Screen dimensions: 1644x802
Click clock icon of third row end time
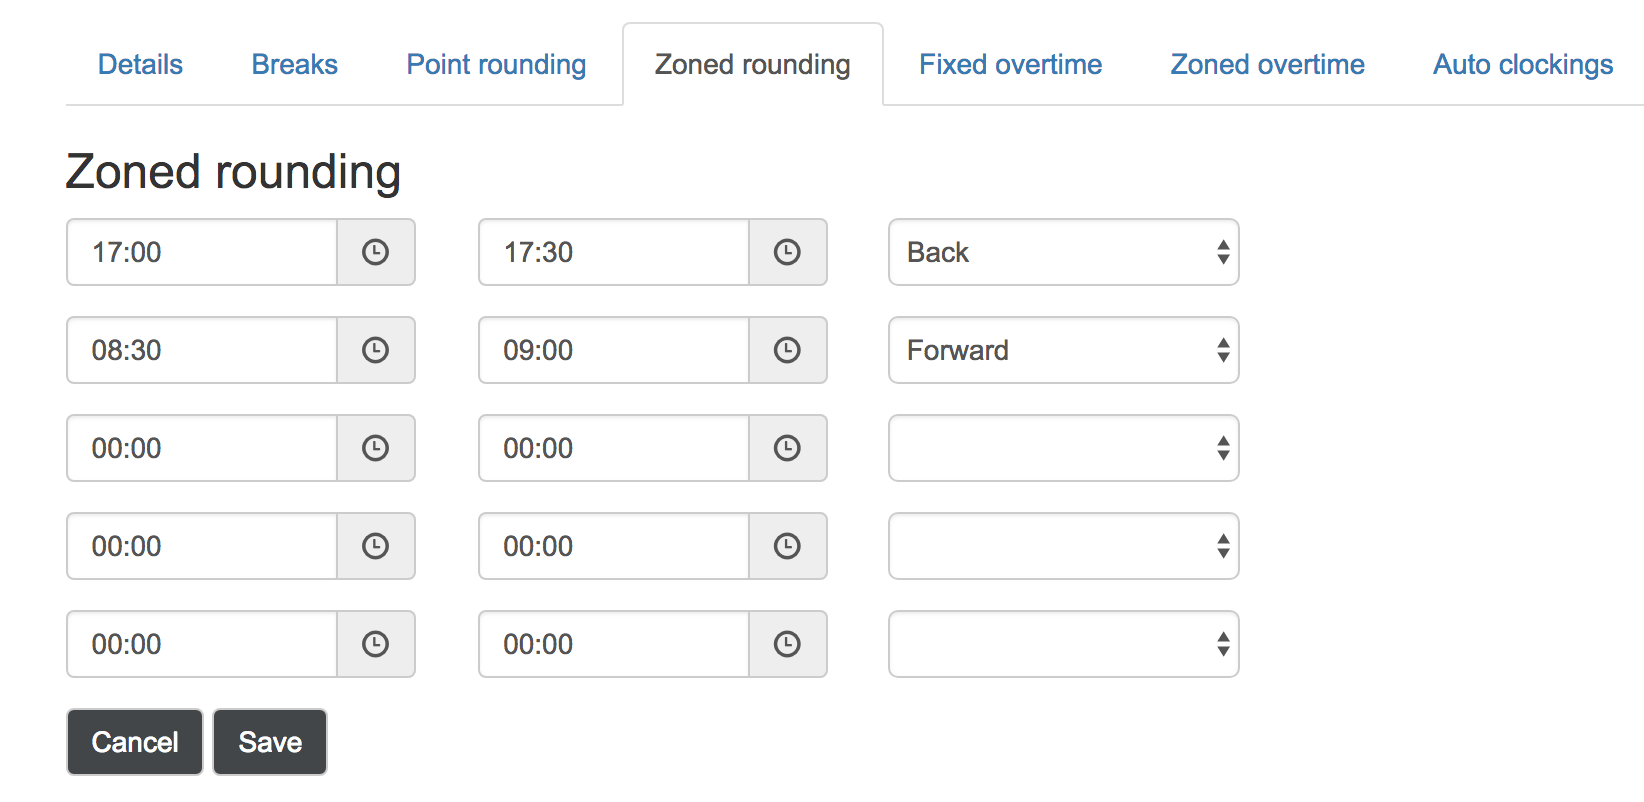pyautogui.click(x=788, y=448)
